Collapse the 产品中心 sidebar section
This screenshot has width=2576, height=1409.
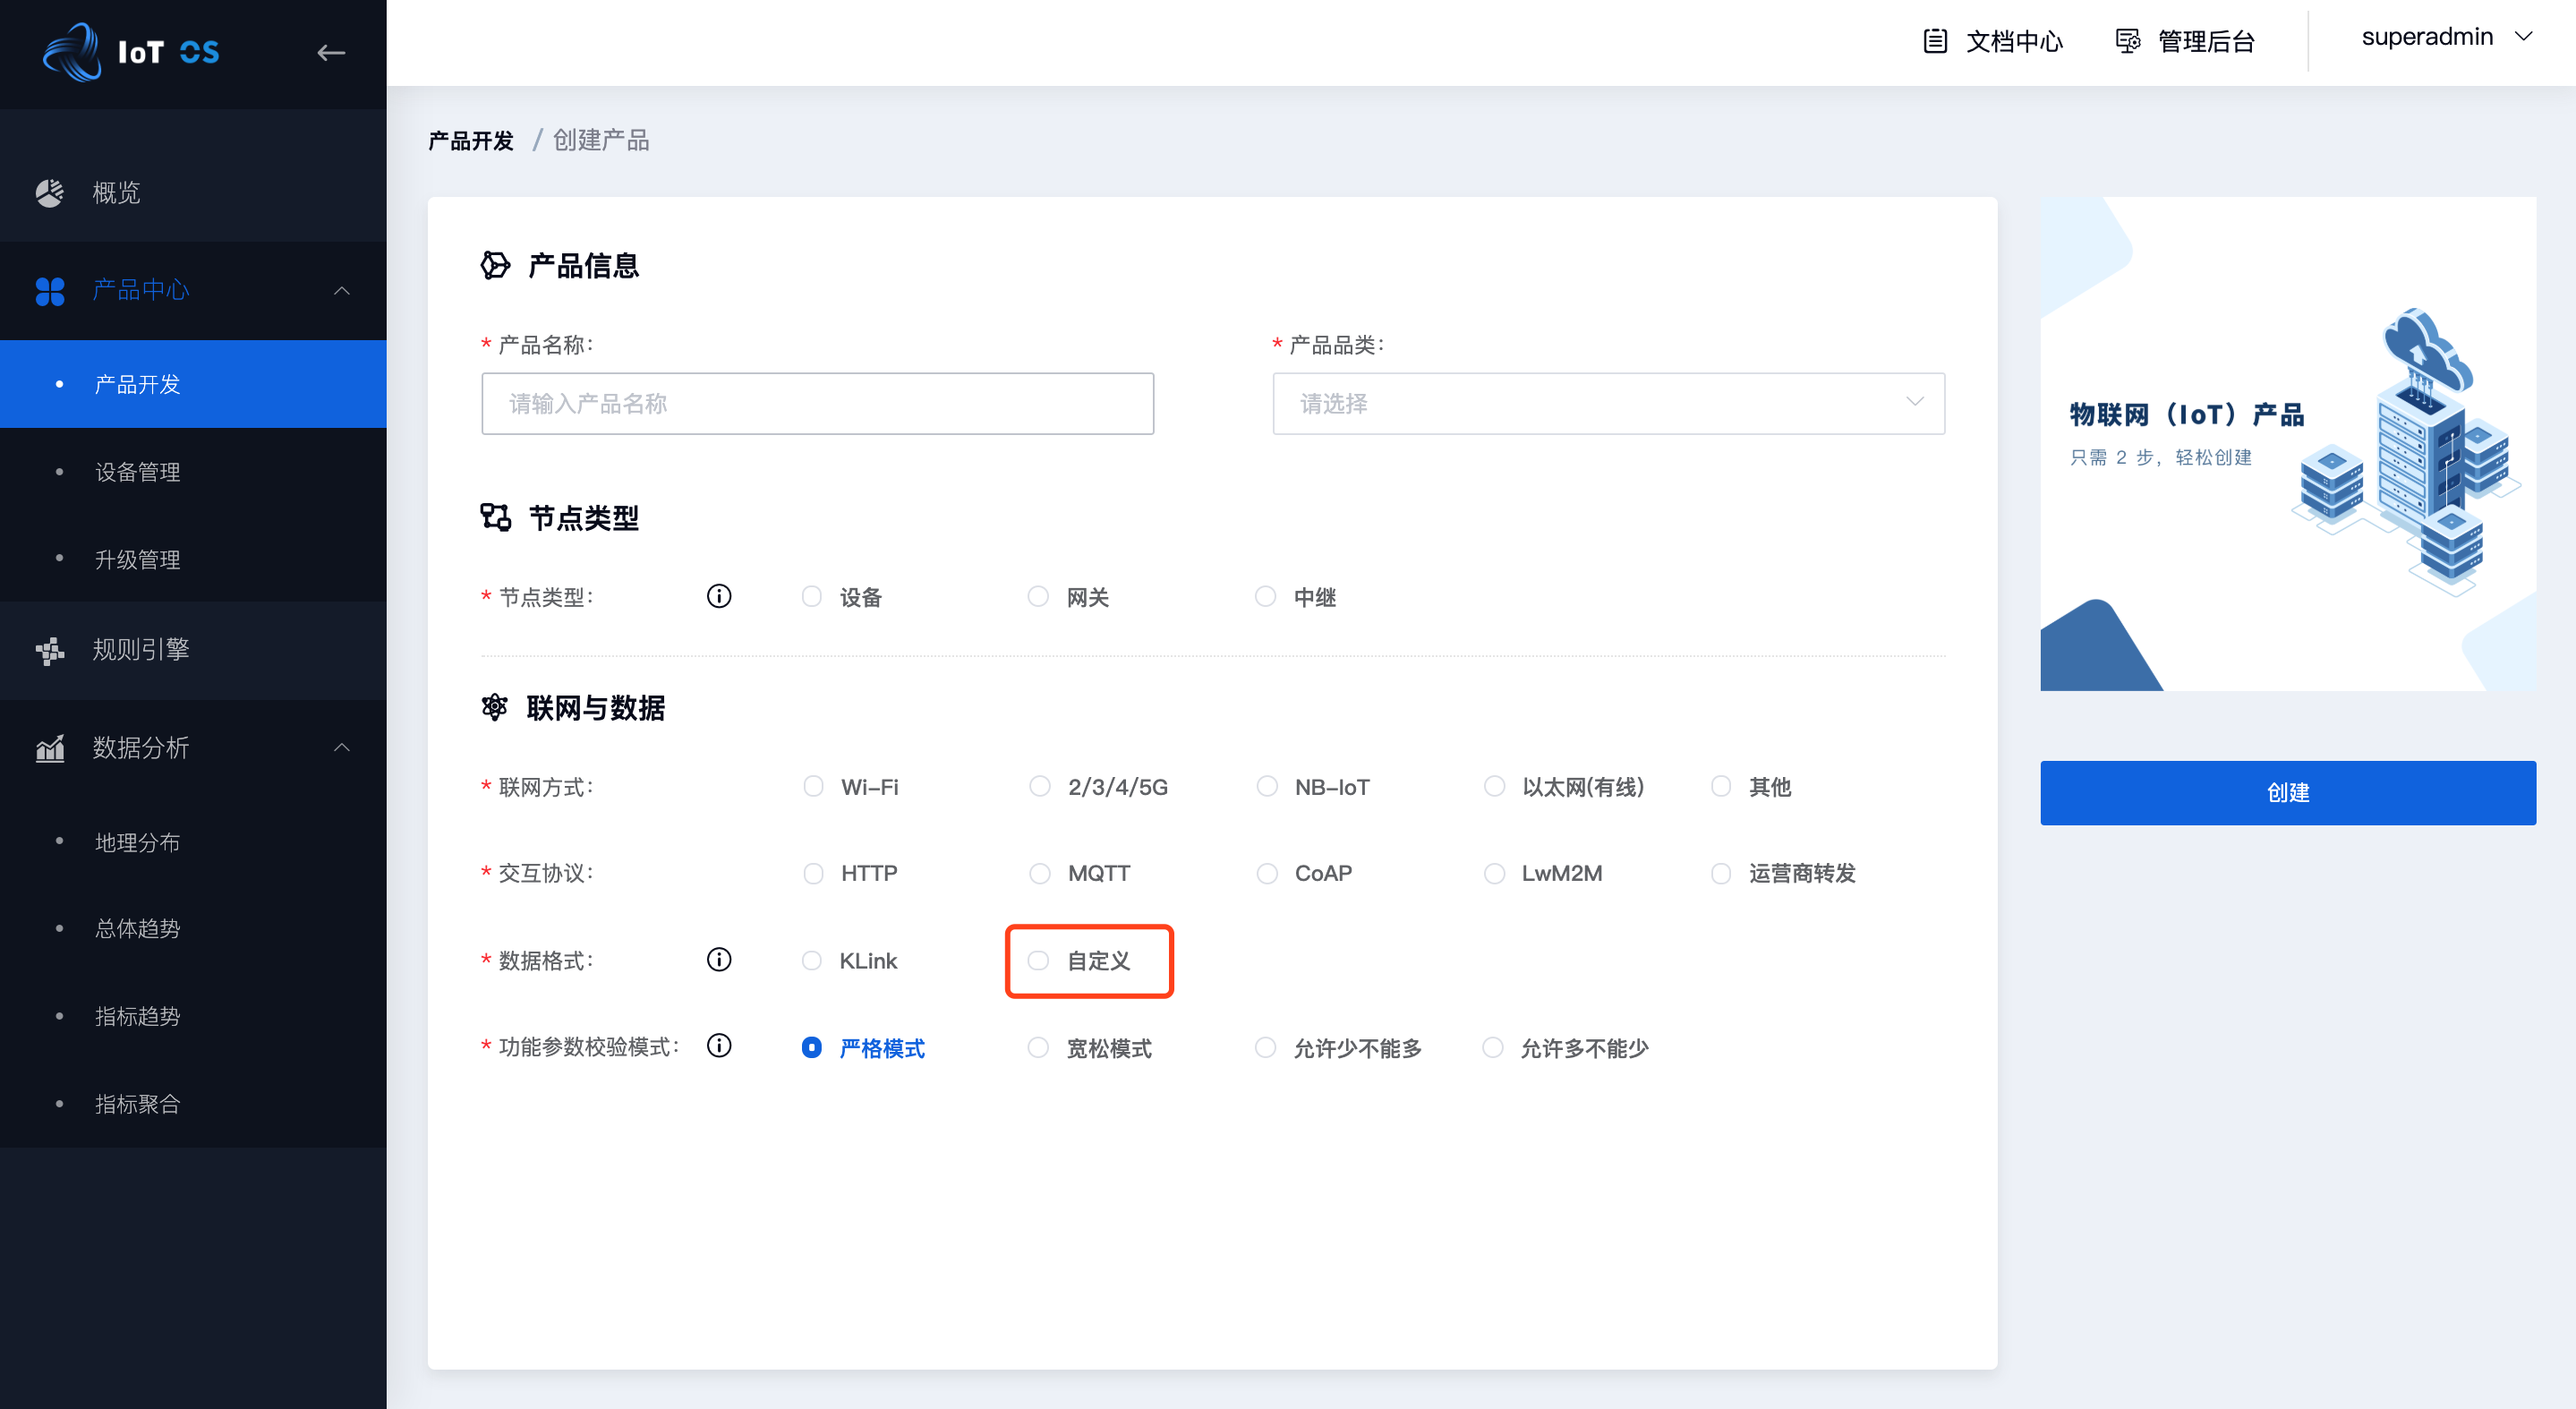(x=342, y=290)
